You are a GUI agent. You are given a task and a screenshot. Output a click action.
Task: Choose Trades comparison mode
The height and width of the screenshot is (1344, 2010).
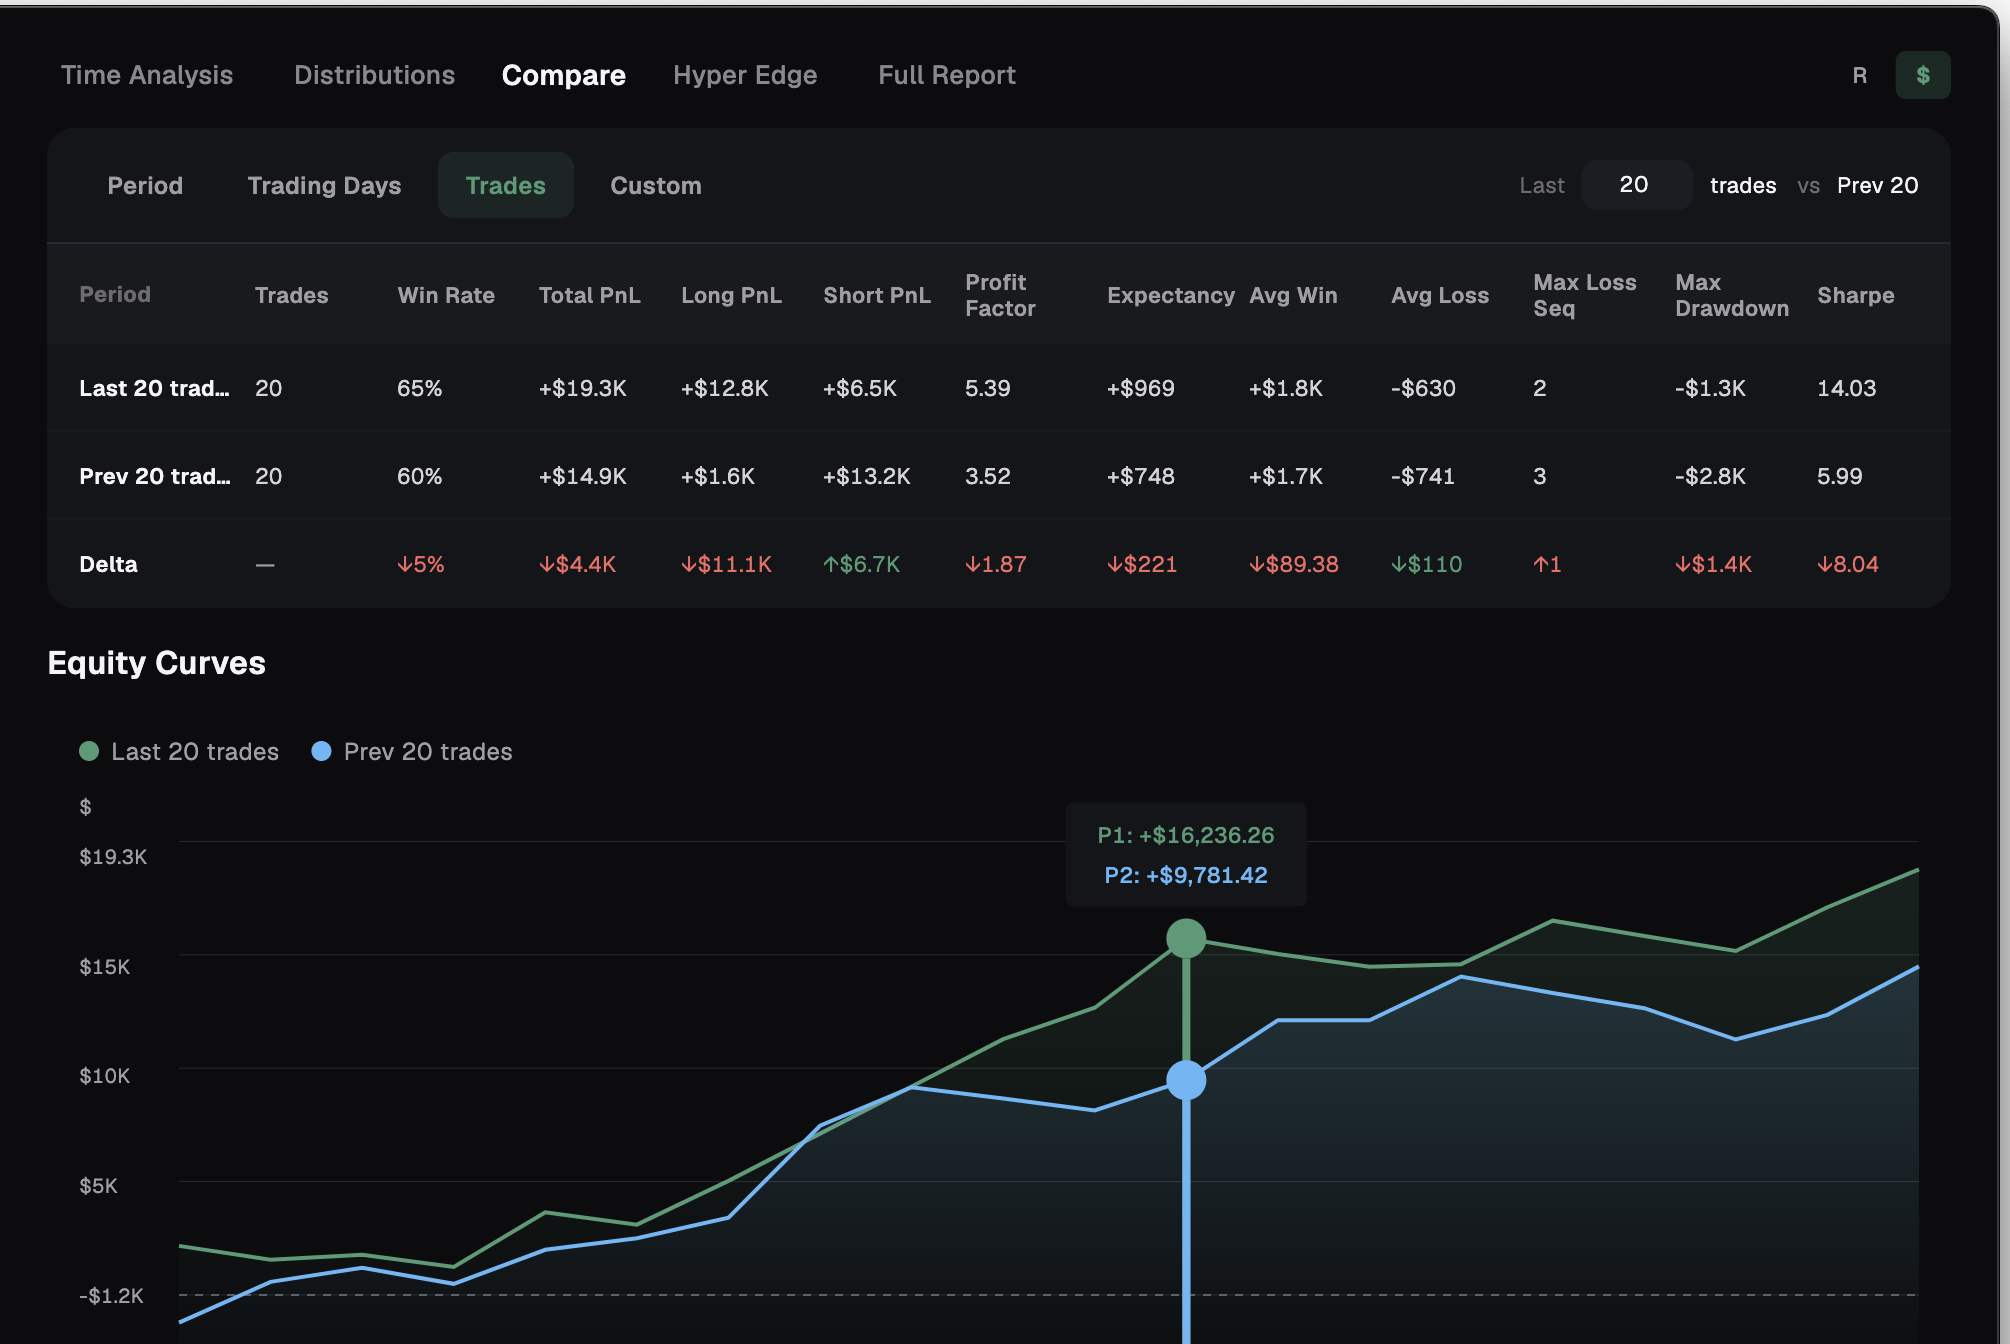(x=506, y=185)
